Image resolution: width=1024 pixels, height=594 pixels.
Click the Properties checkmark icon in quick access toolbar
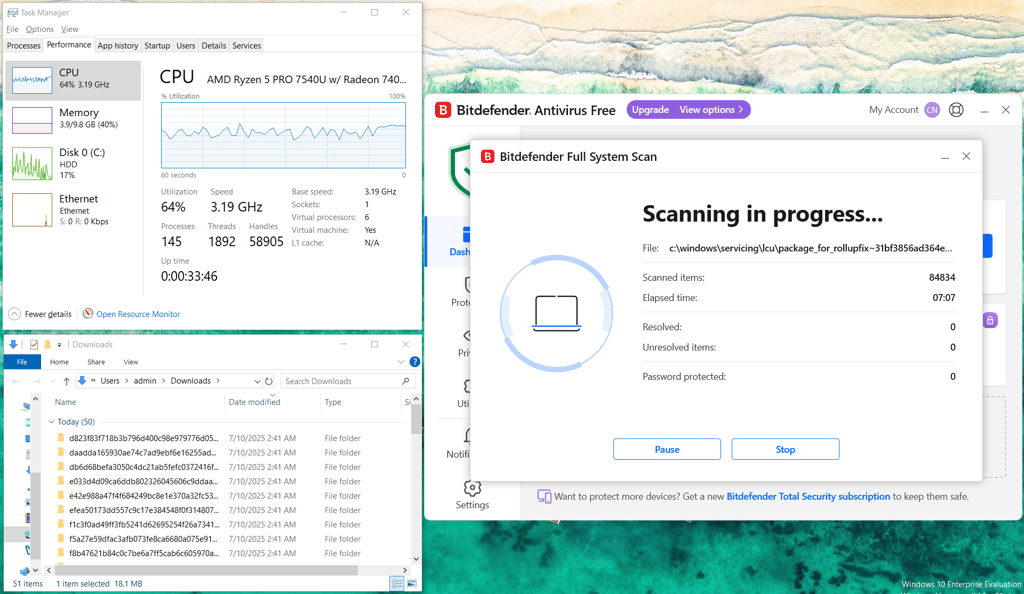pyautogui.click(x=34, y=345)
